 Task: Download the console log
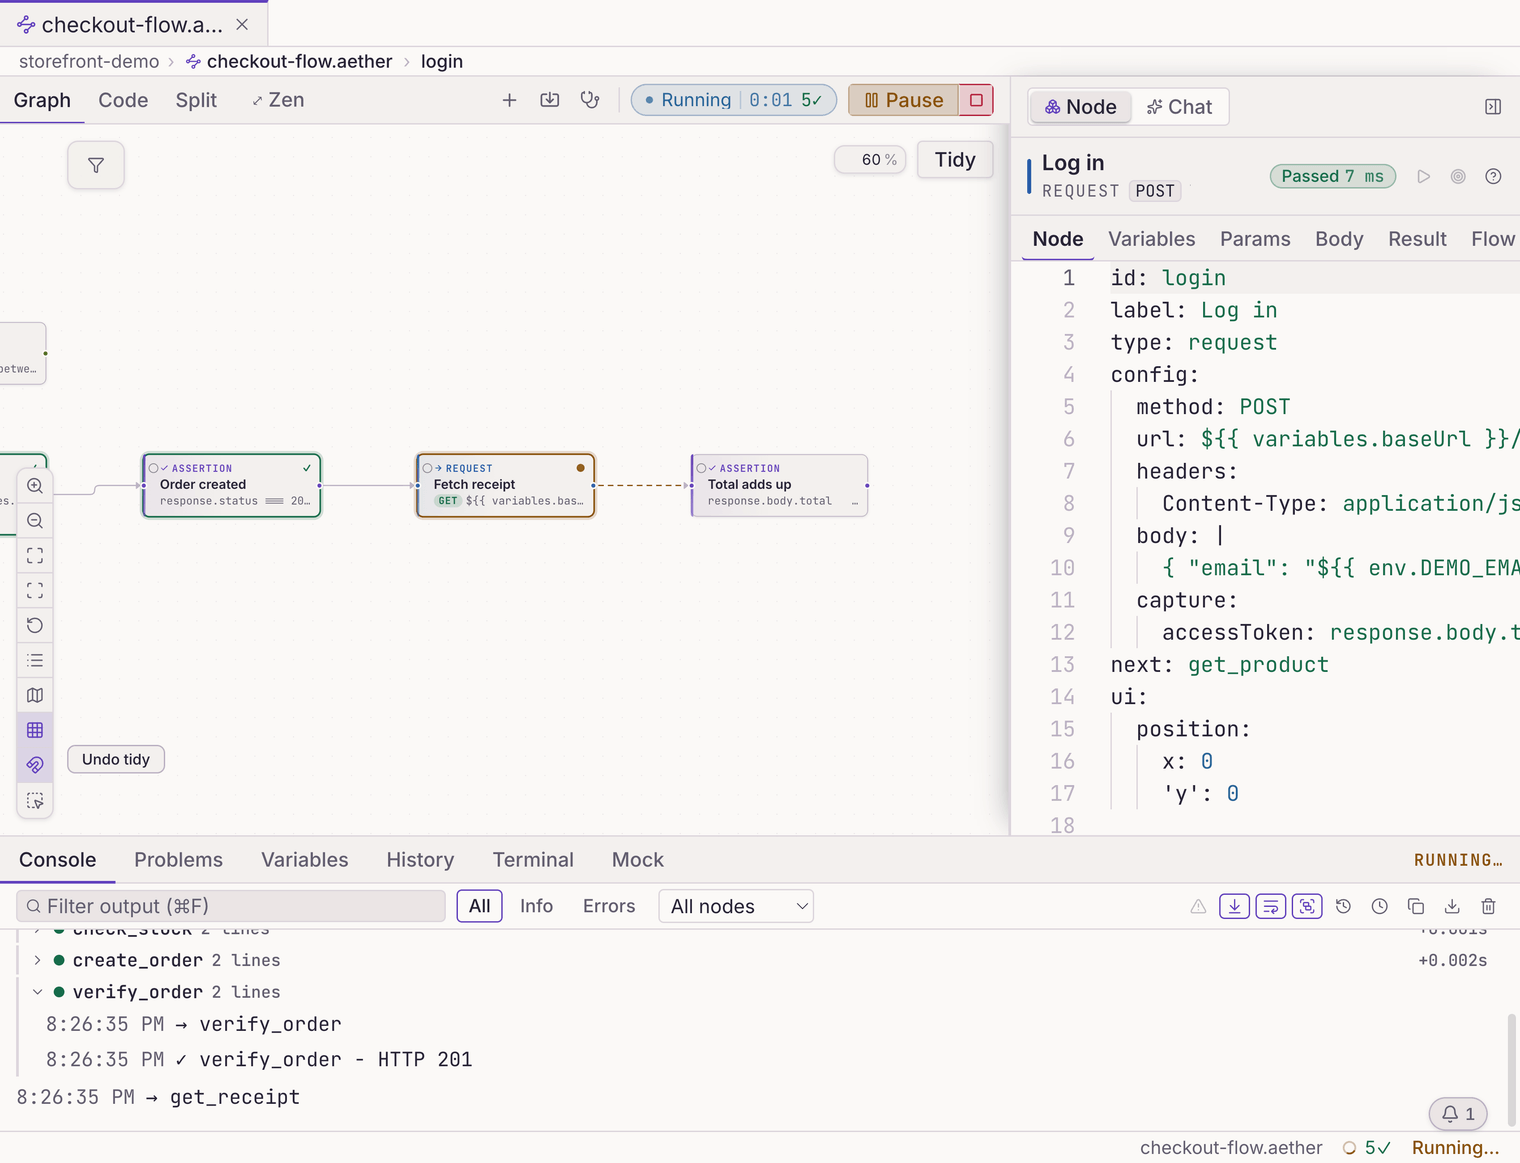pos(1452,907)
